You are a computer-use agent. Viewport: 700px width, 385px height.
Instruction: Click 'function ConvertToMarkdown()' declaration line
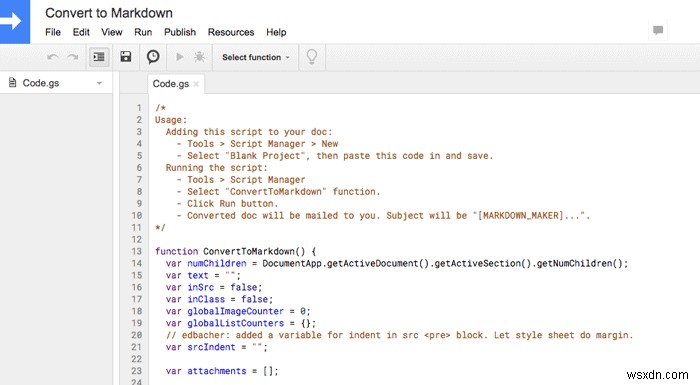(x=236, y=251)
